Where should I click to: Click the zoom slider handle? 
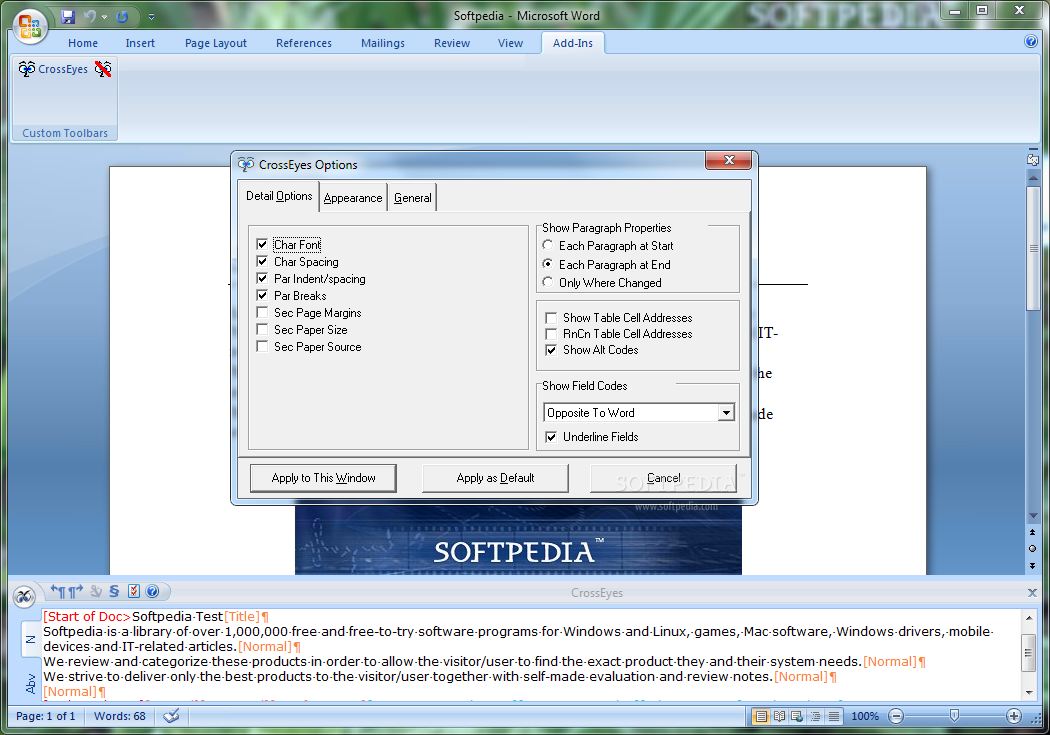(954, 716)
